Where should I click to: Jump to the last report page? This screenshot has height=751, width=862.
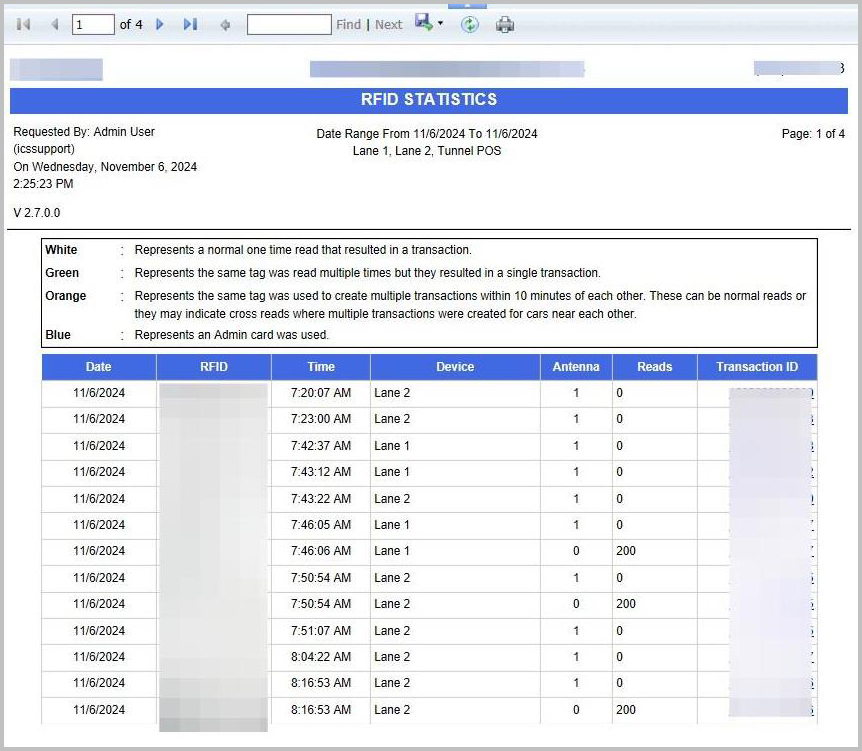tap(191, 24)
